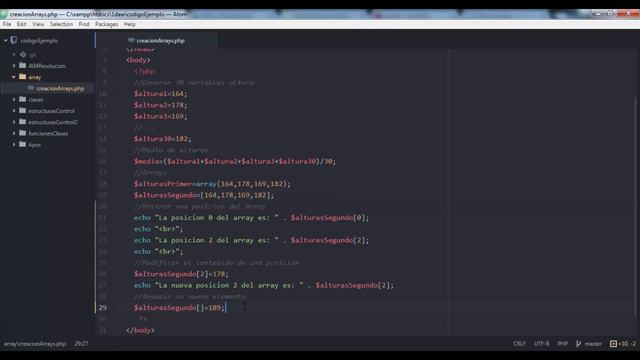Click the estructurasControl2 folder icon
The width and height of the screenshot is (640, 360).
point(23,122)
